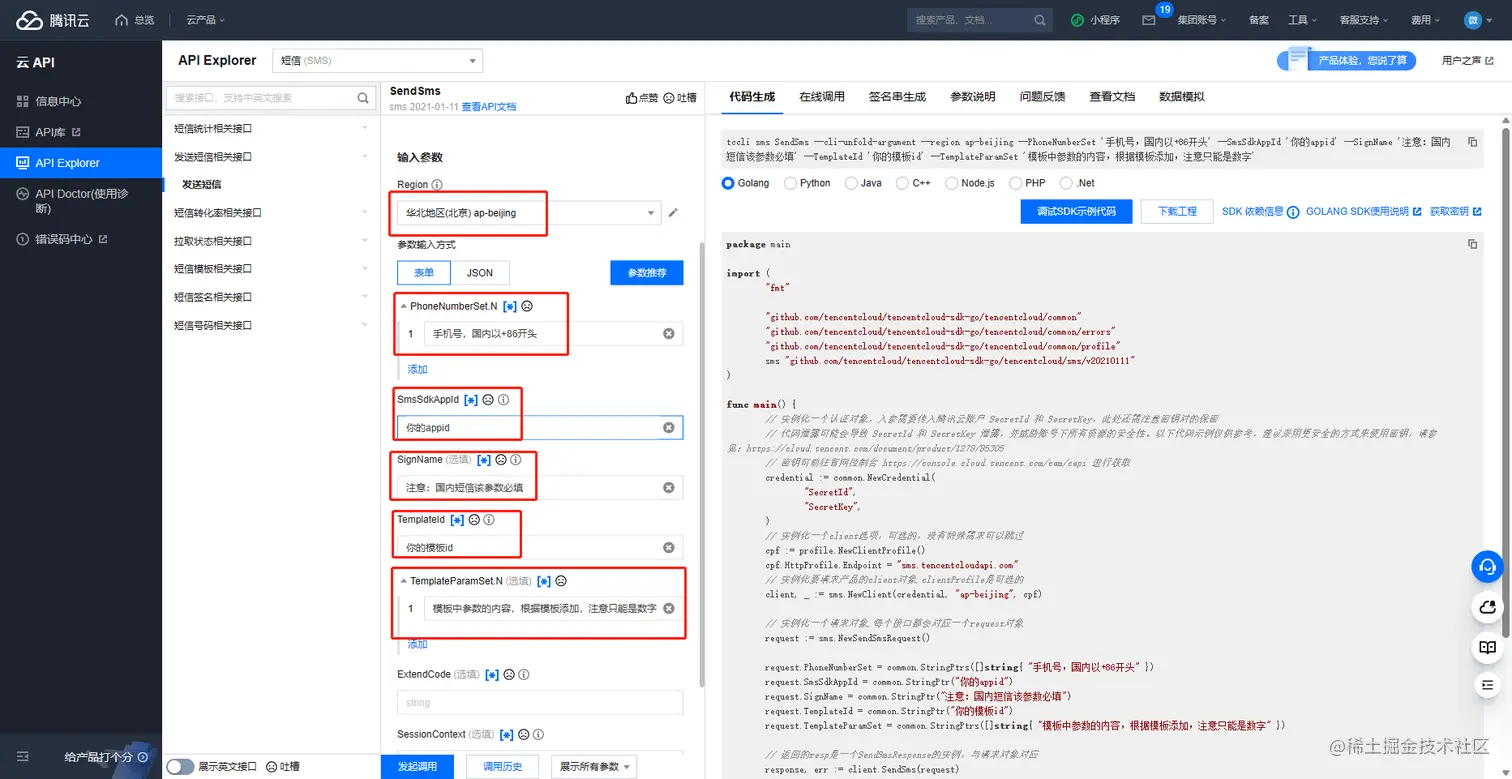Click the 调试SDK示例代码 button
Screen dimensions: 1512x779
(x=1076, y=212)
